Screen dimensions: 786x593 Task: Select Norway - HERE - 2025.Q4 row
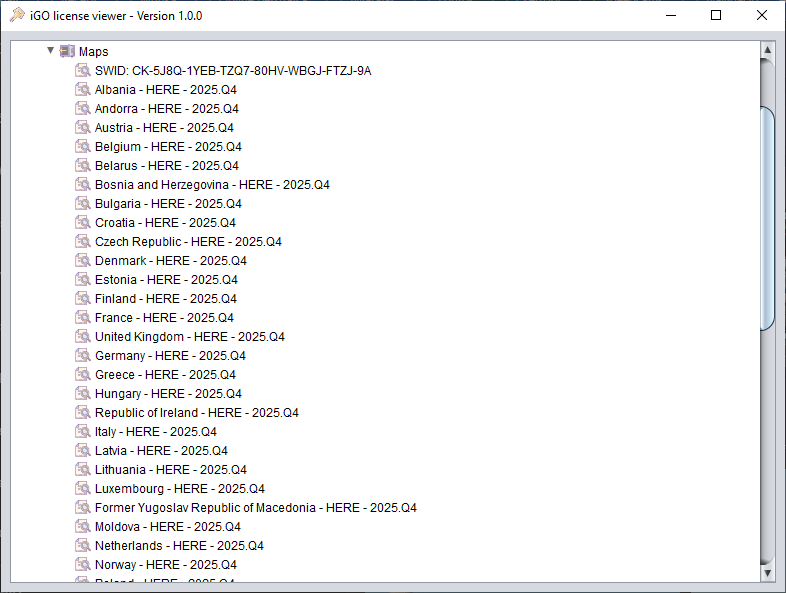165,566
